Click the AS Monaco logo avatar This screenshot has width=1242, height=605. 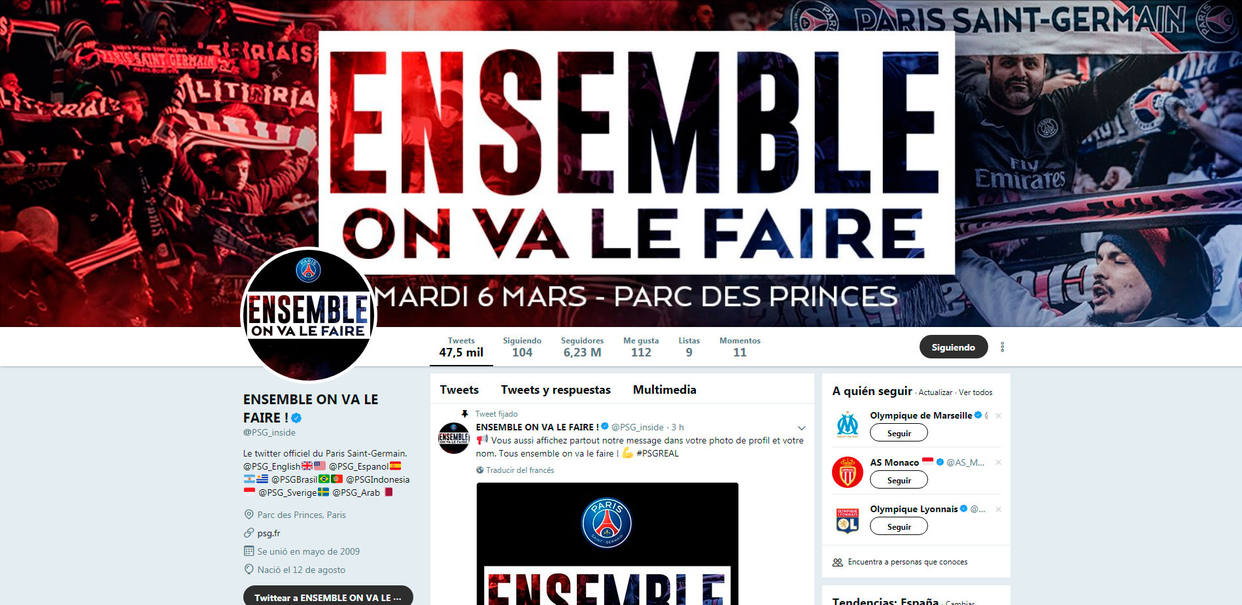coord(847,472)
